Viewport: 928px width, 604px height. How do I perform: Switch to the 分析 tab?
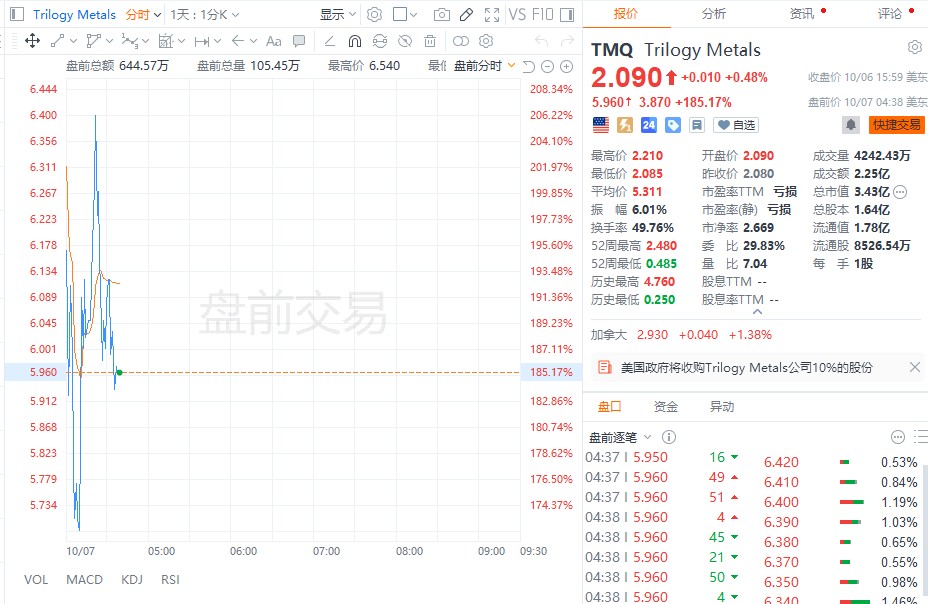(714, 14)
